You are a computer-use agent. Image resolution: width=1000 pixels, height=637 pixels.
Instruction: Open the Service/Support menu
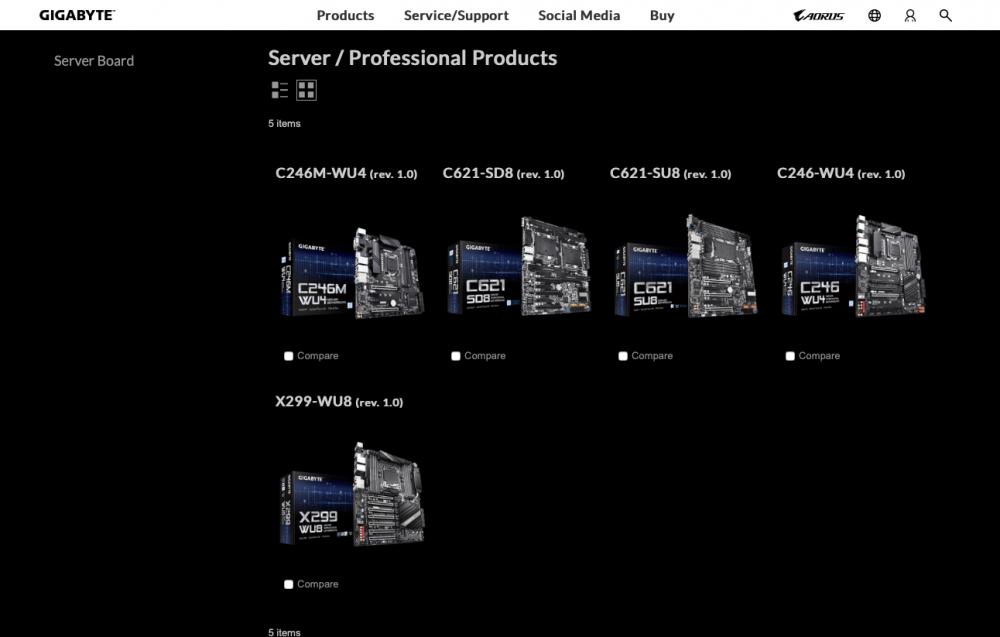click(456, 15)
